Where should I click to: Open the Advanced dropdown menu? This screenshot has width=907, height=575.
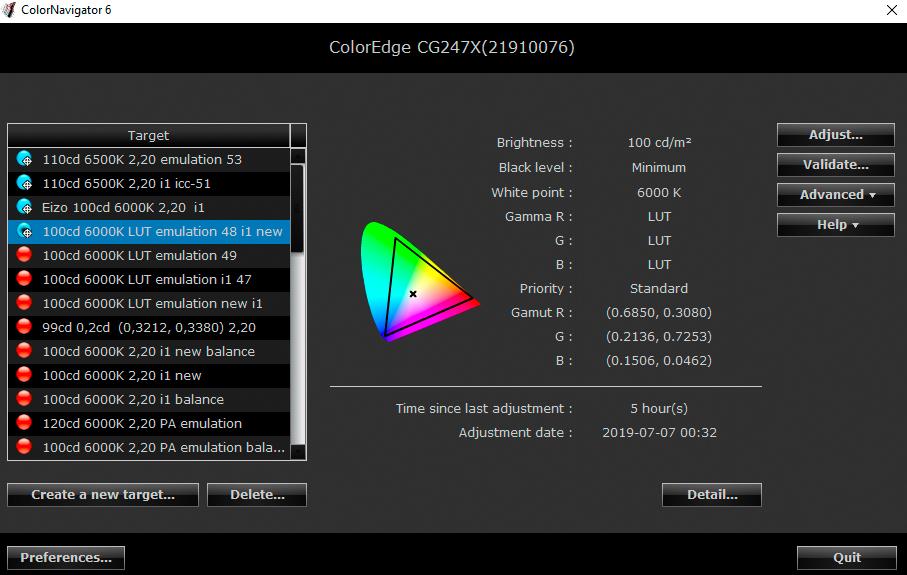click(836, 195)
